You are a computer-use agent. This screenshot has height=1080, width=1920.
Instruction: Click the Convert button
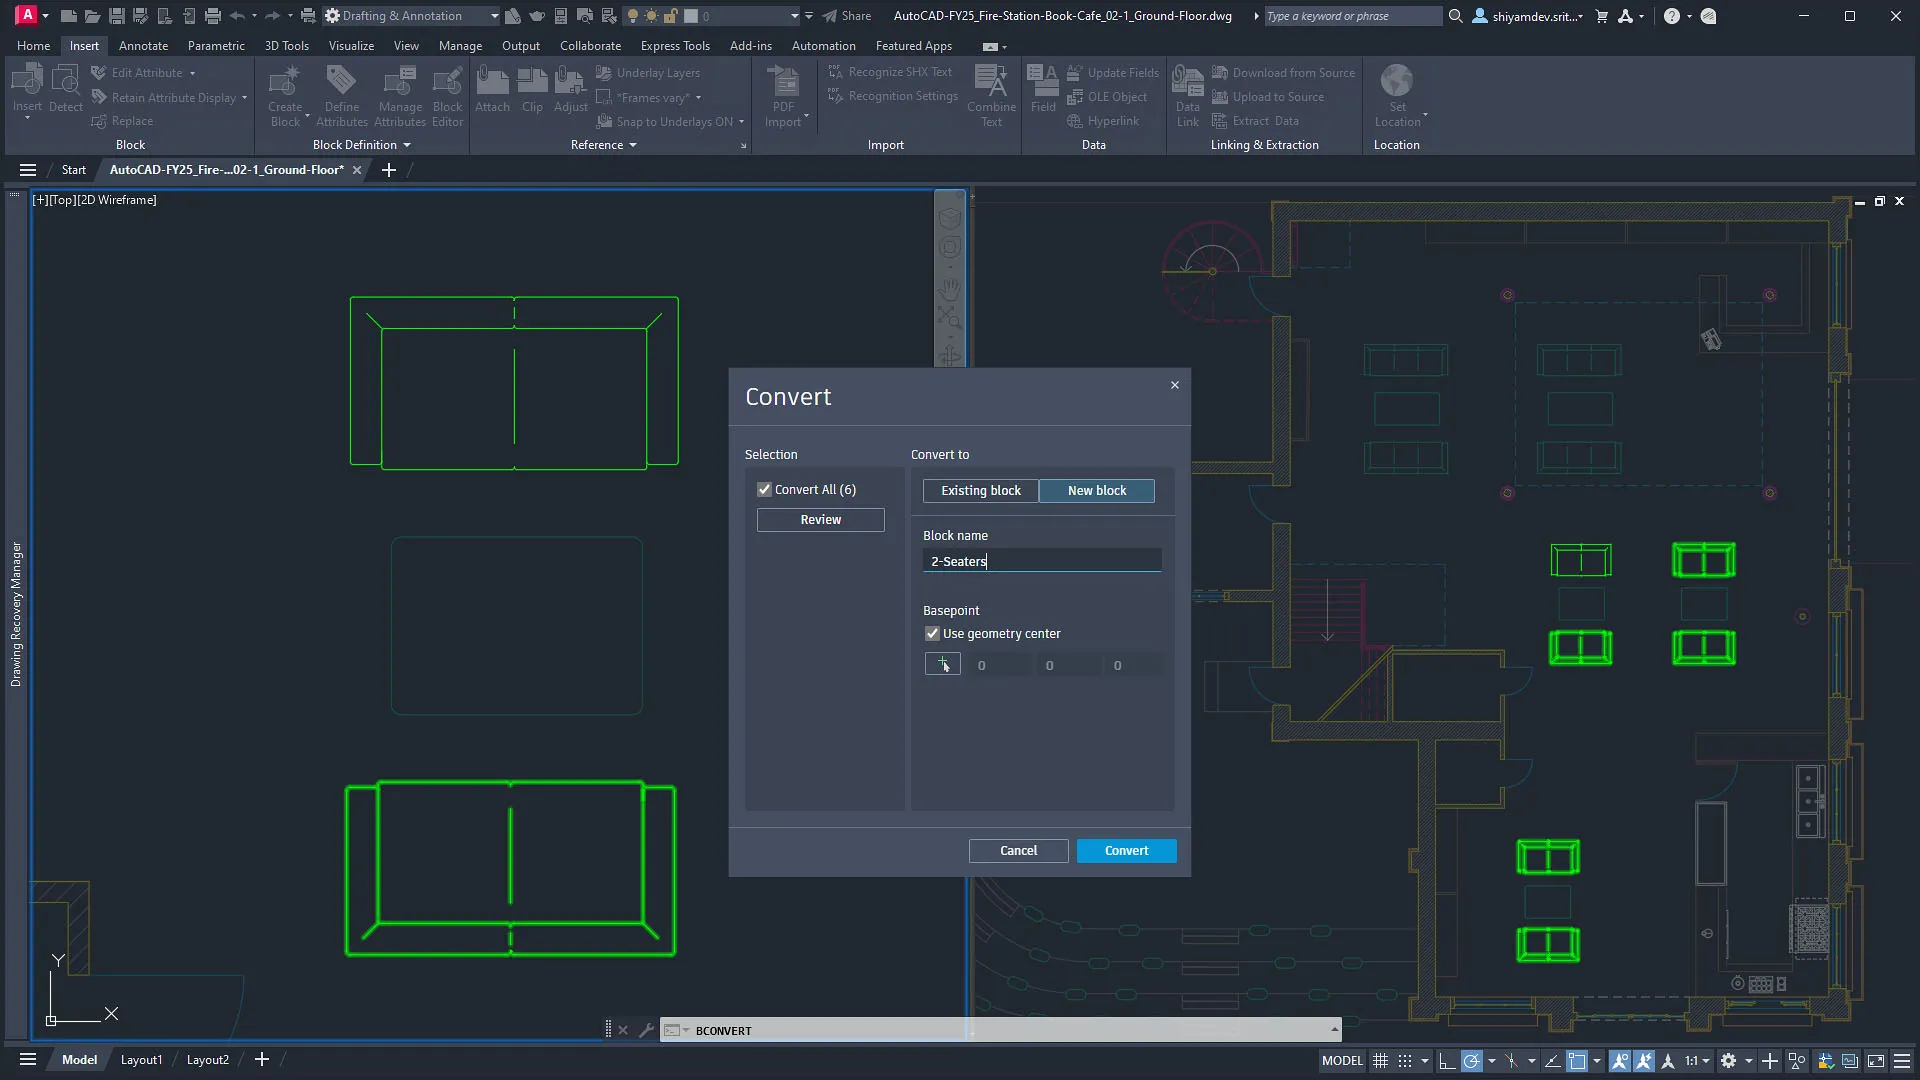pyautogui.click(x=1126, y=850)
